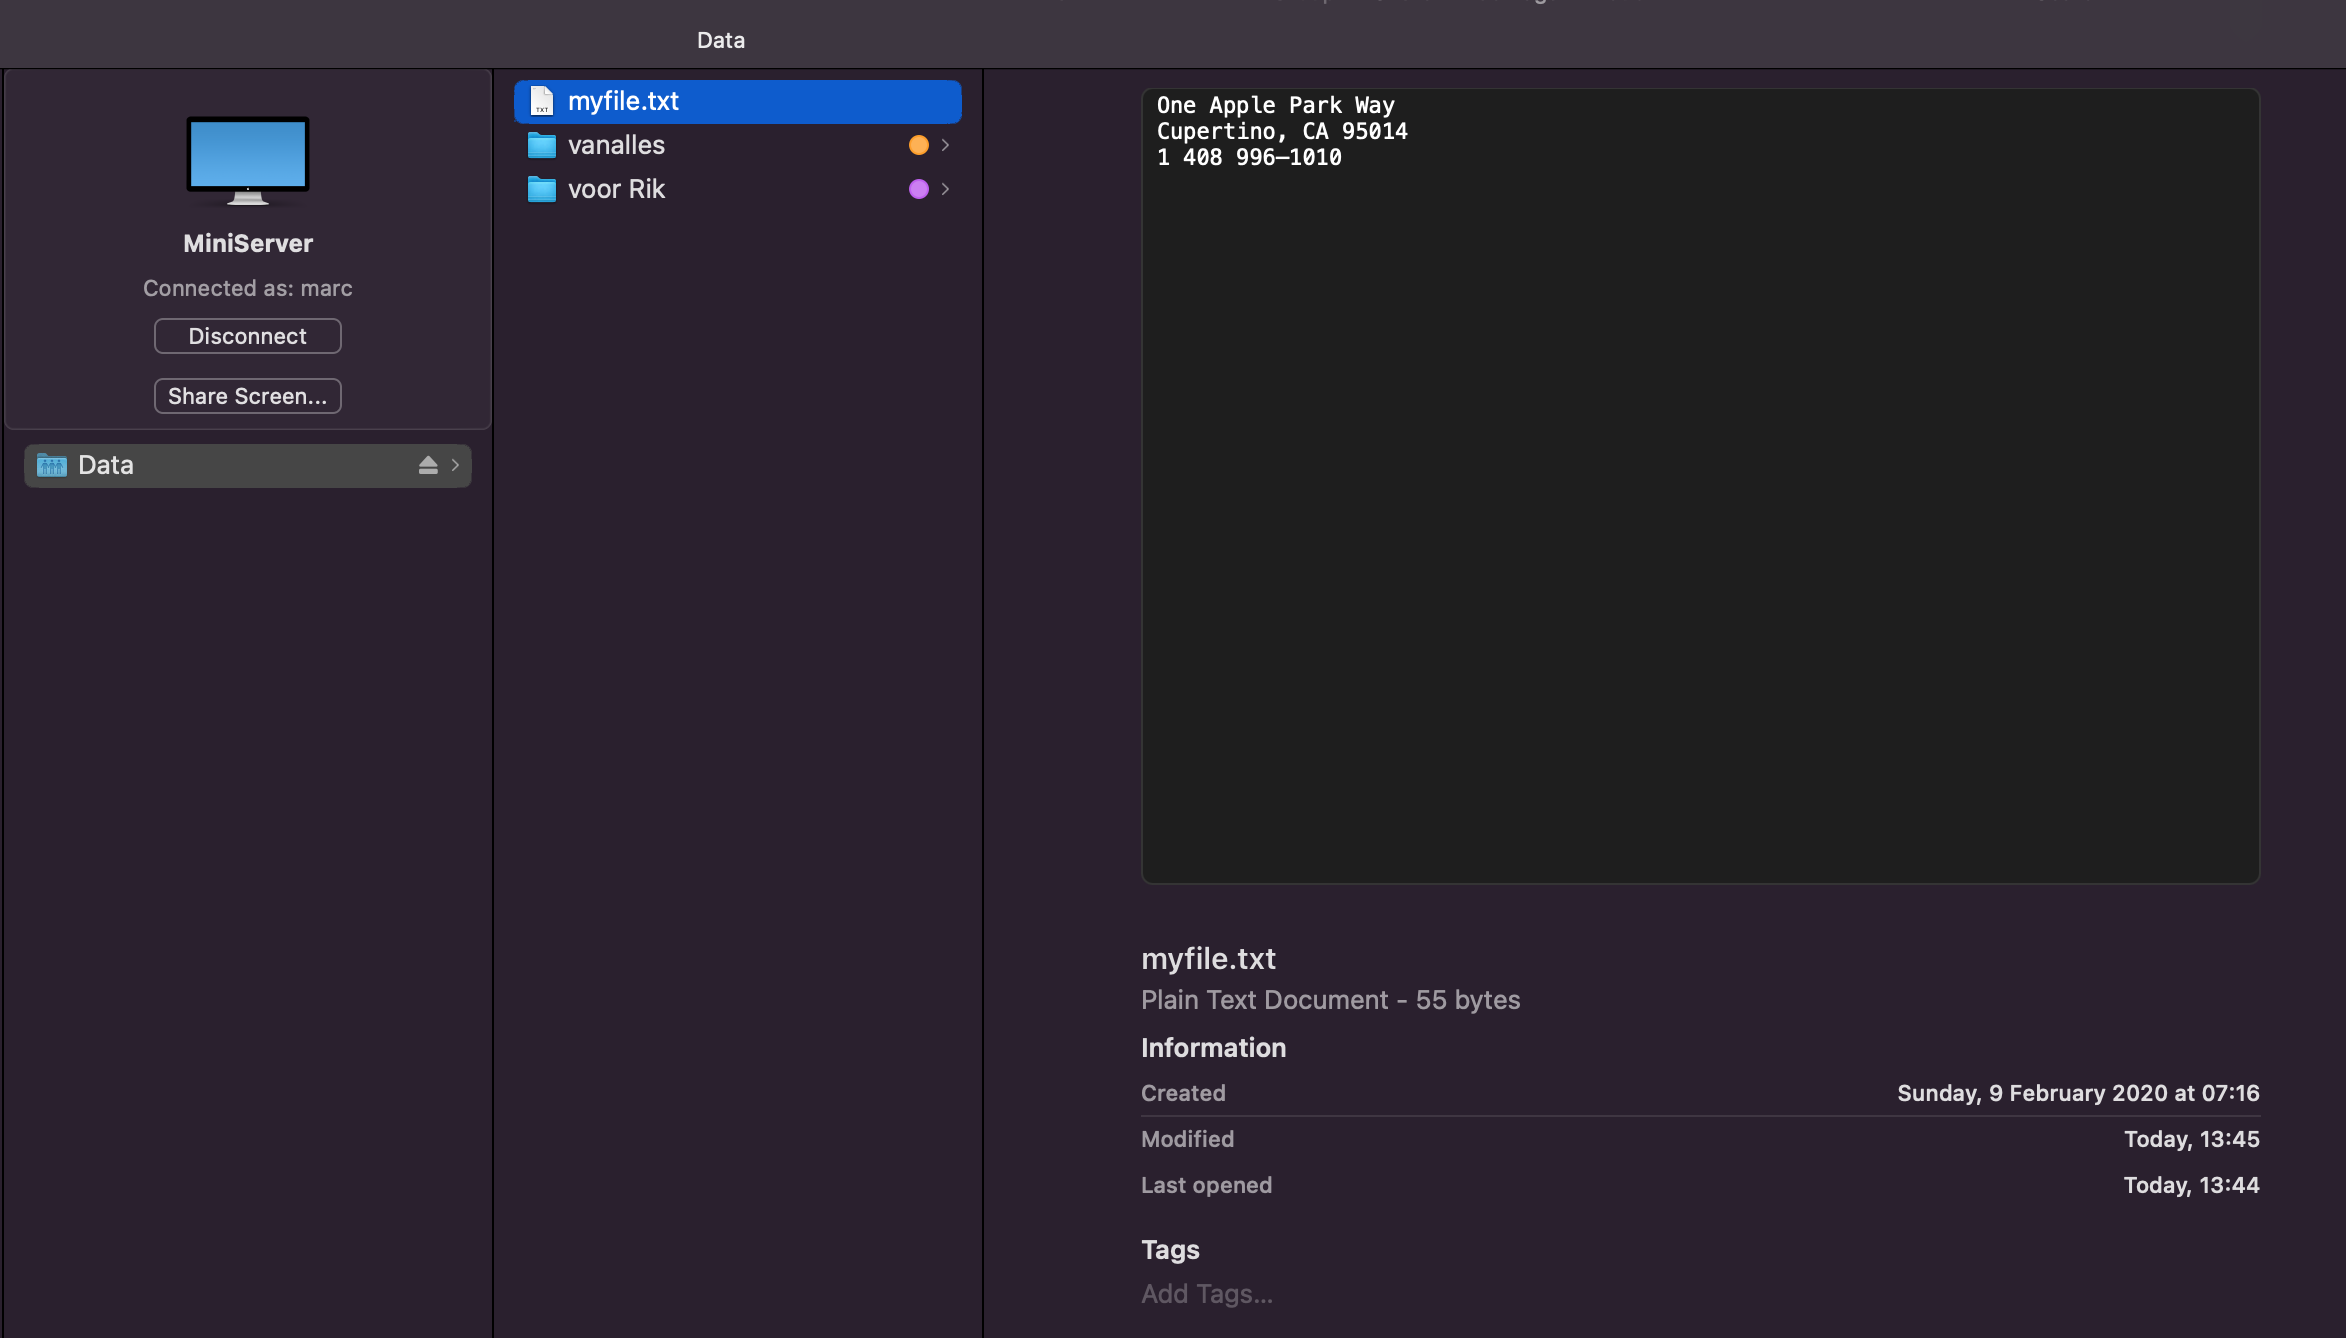Click the voor Rik folder icon
This screenshot has width=2346, height=1338.
click(x=541, y=189)
